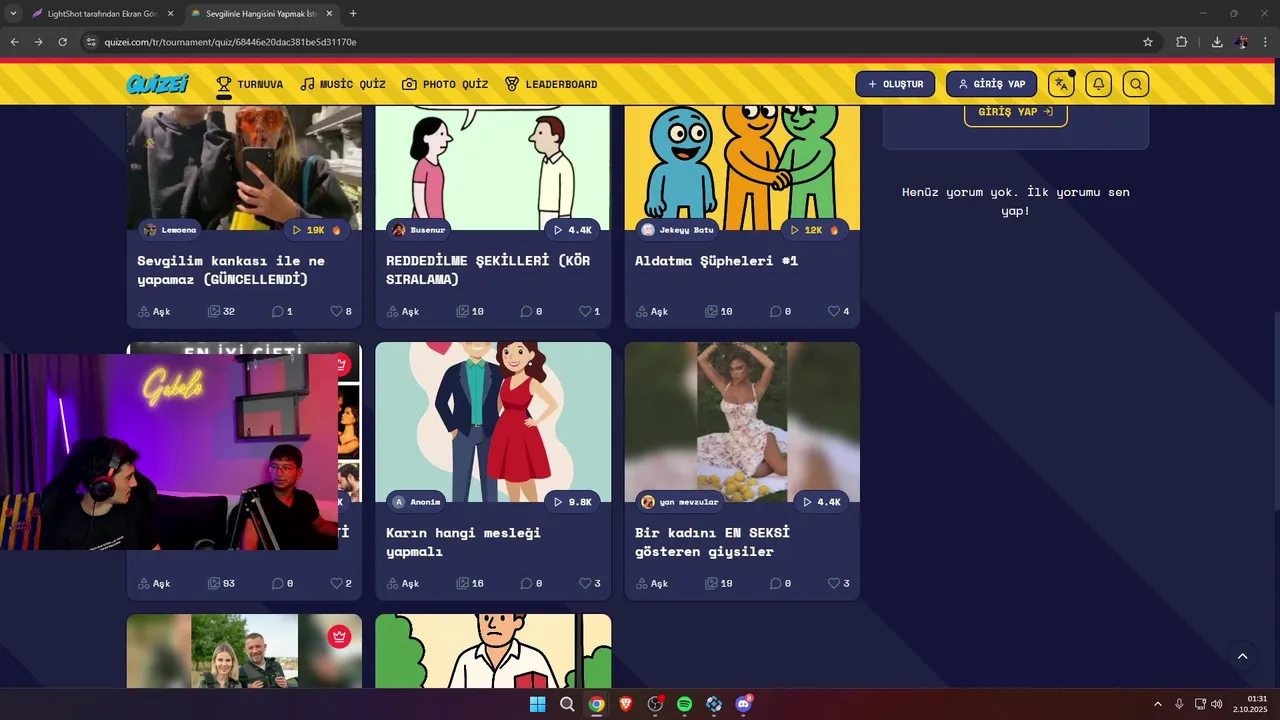Open the browser downloads icon
The width and height of the screenshot is (1280, 720).
pos(1217,42)
